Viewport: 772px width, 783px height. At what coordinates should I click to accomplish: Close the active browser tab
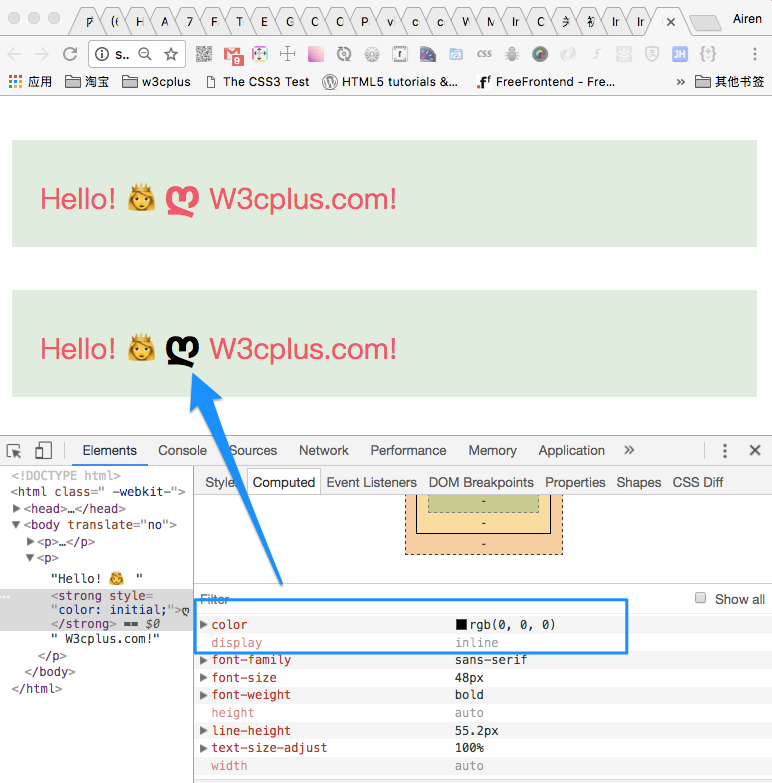(x=671, y=22)
